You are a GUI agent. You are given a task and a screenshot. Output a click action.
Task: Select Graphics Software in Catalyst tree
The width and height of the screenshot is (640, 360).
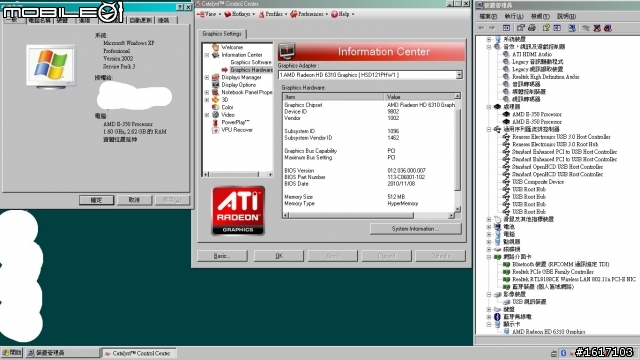tap(251, 62)
